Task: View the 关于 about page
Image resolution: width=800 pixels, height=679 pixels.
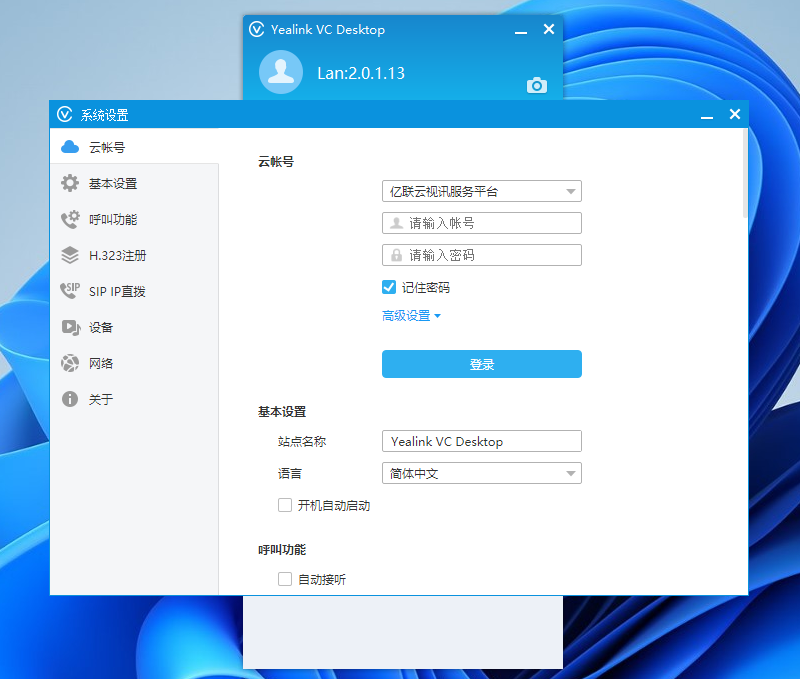Action: [x=134, y=399]
